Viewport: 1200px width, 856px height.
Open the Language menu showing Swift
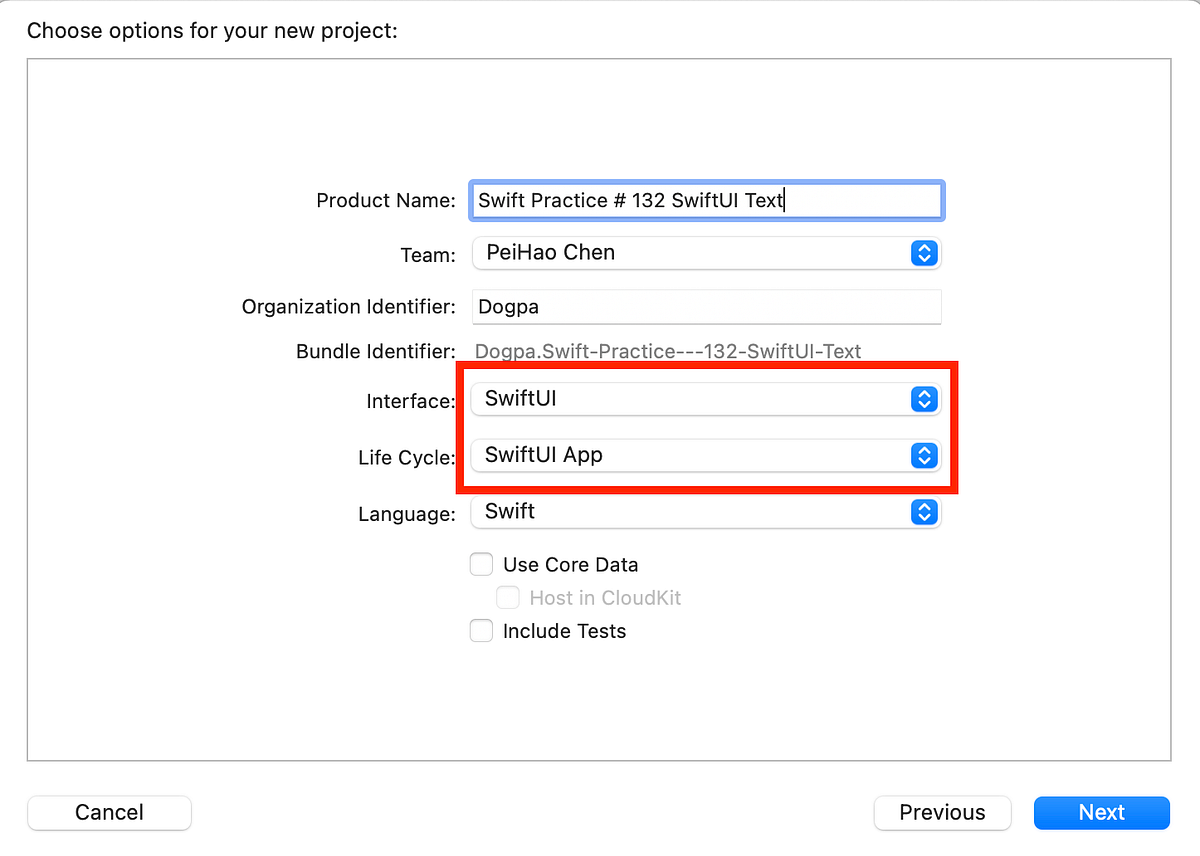690,512
